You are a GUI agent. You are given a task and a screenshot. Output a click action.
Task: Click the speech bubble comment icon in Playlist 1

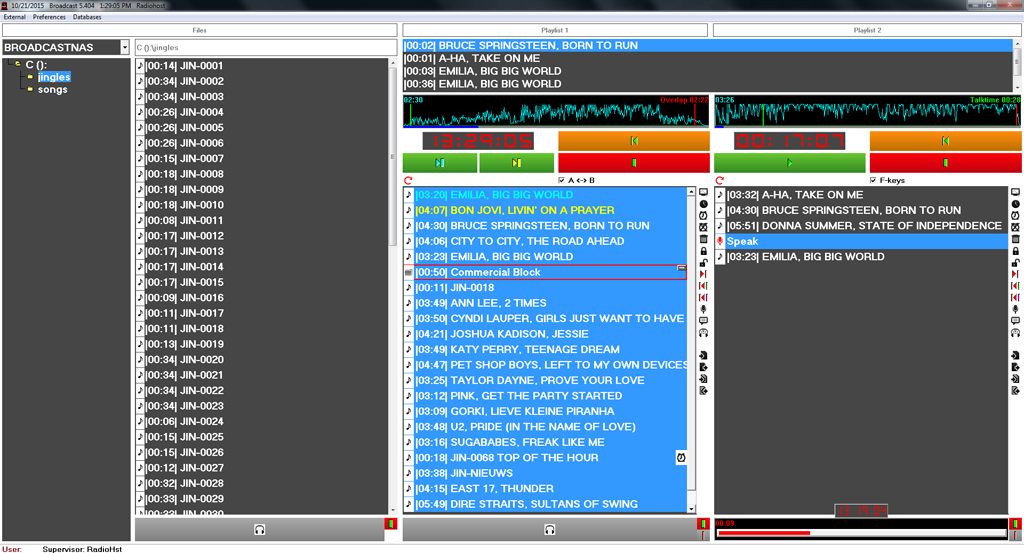pyautogui.click(x=703, y=321)
